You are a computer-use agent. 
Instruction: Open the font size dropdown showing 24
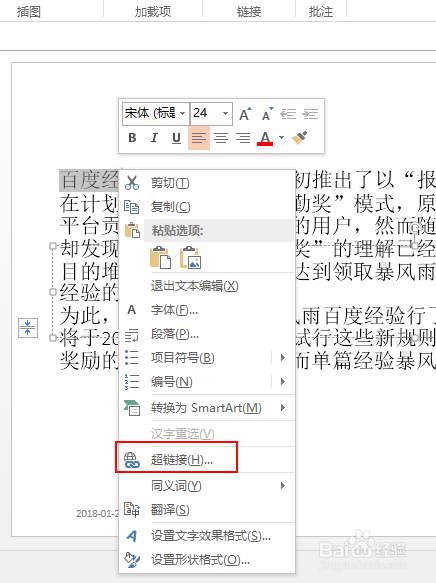coord(225,113)
